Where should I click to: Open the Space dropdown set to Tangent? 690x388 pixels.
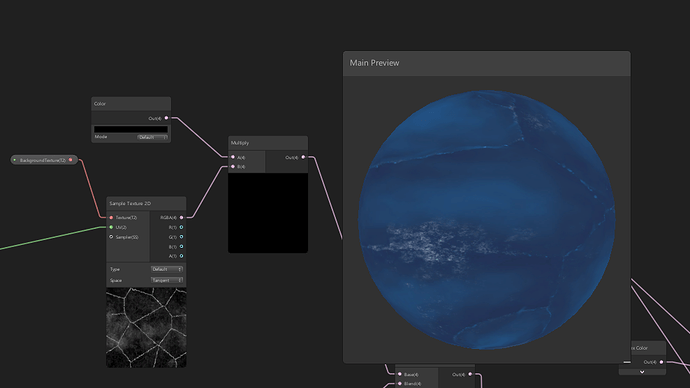click(x=167, y=280)
